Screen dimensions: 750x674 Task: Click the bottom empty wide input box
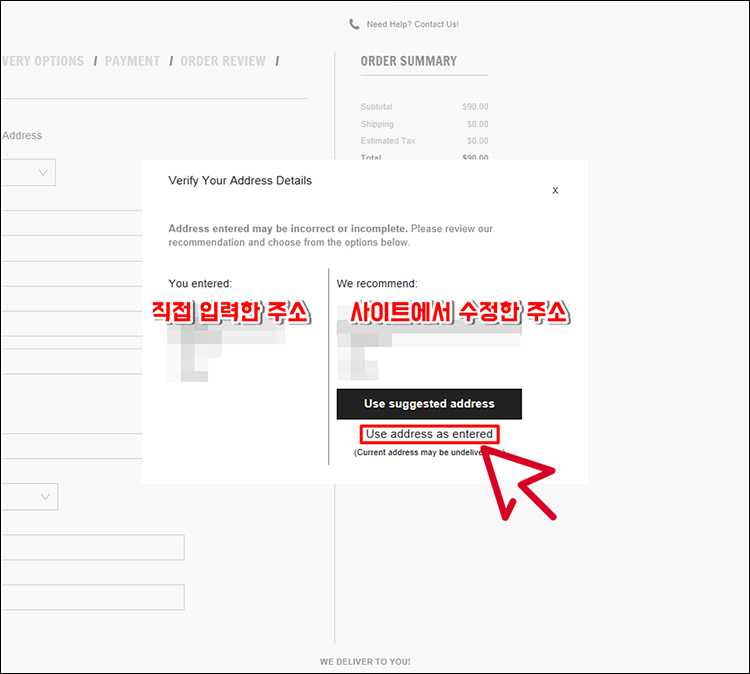[93, 597]
